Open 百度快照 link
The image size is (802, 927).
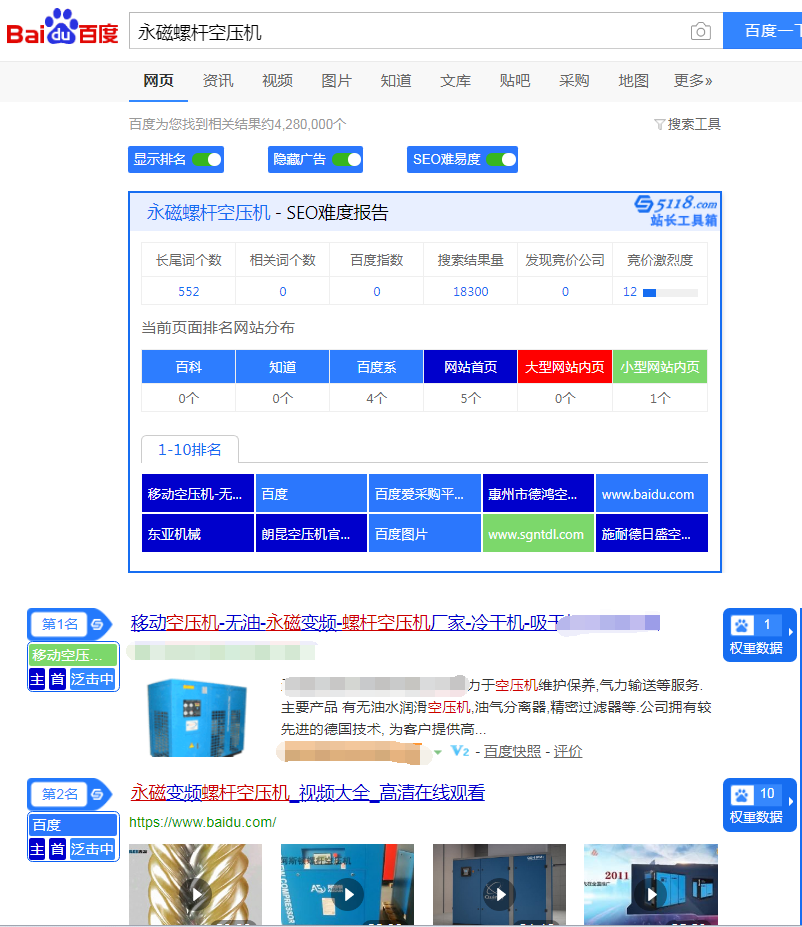point(512,751)
